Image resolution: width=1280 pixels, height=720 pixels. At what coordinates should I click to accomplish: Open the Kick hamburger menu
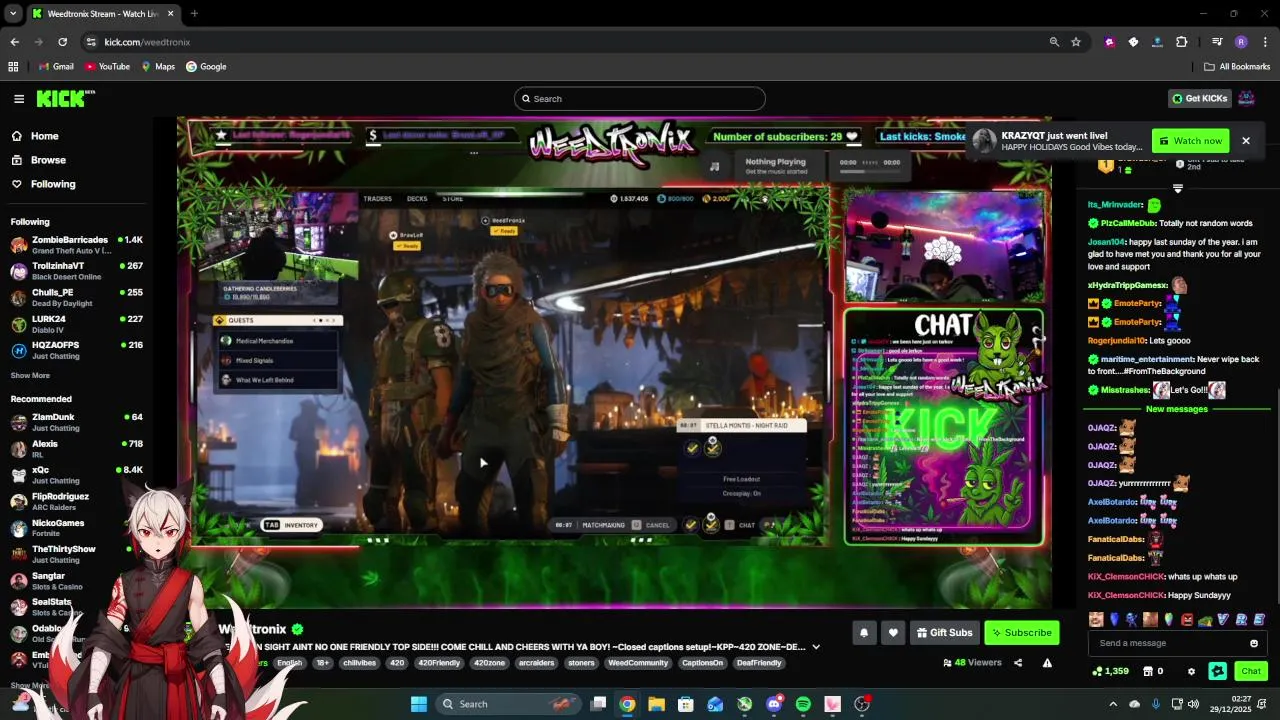click(19, 98)
